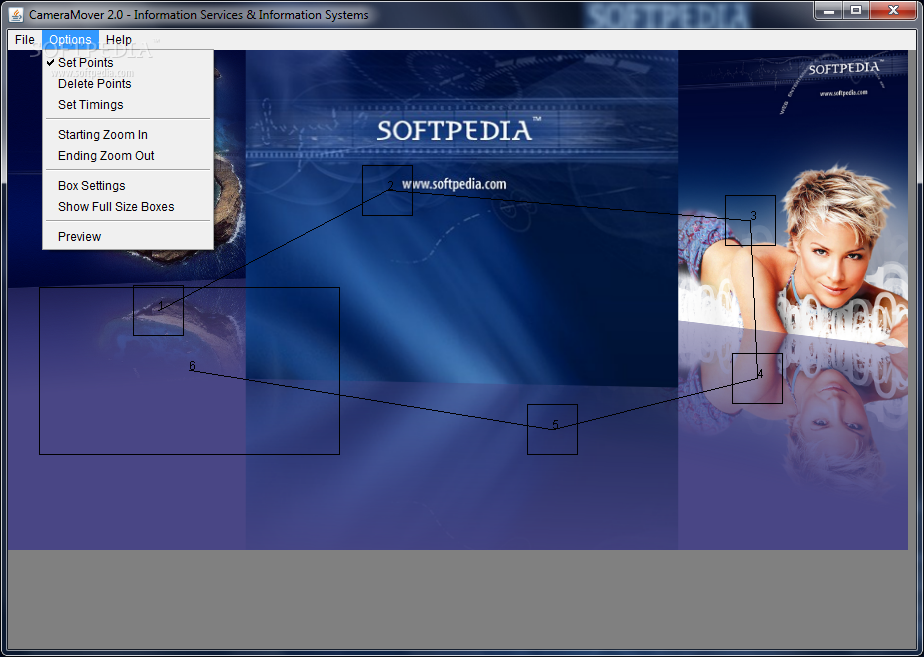Click camera point 2 box
Image resolution: width=924 pixels, height=657 pixels.
tap(387, 190)
